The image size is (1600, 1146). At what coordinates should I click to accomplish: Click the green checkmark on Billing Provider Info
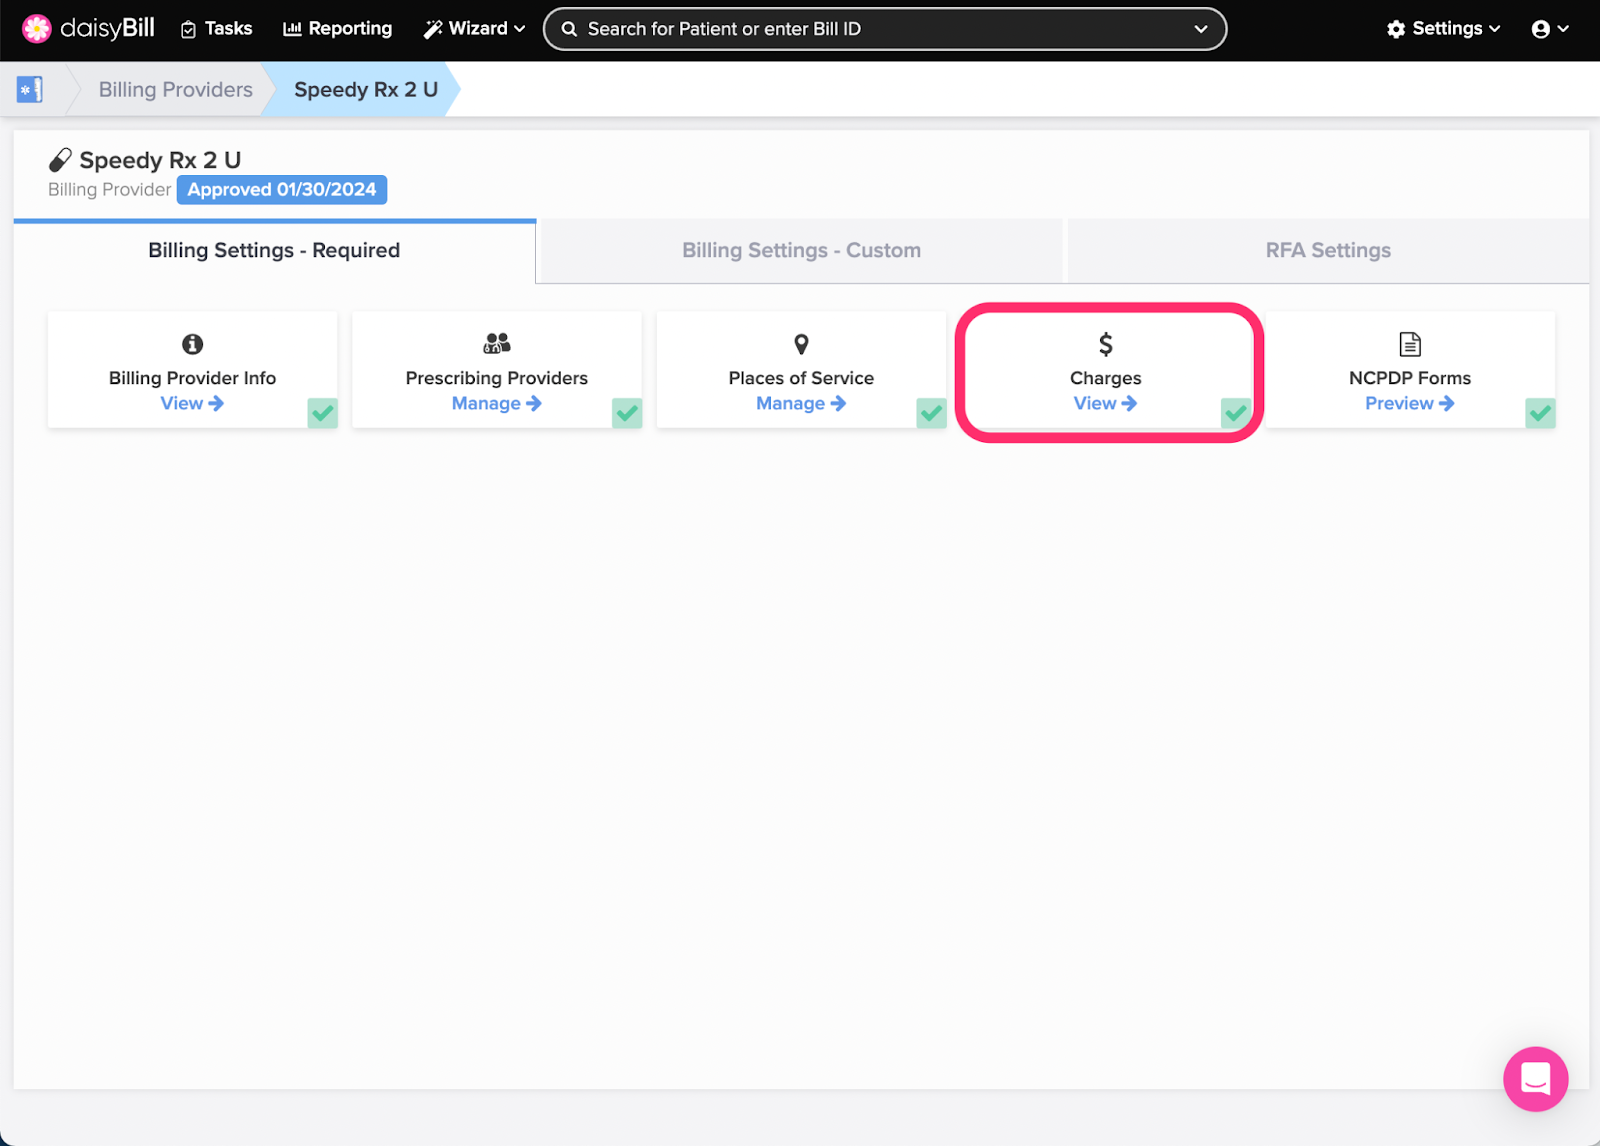[x=322, y=412]
